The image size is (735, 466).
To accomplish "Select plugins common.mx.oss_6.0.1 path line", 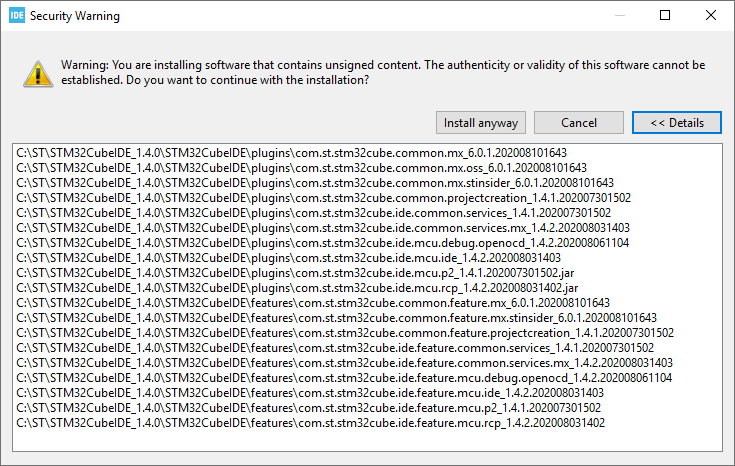I will coord(301,168).
